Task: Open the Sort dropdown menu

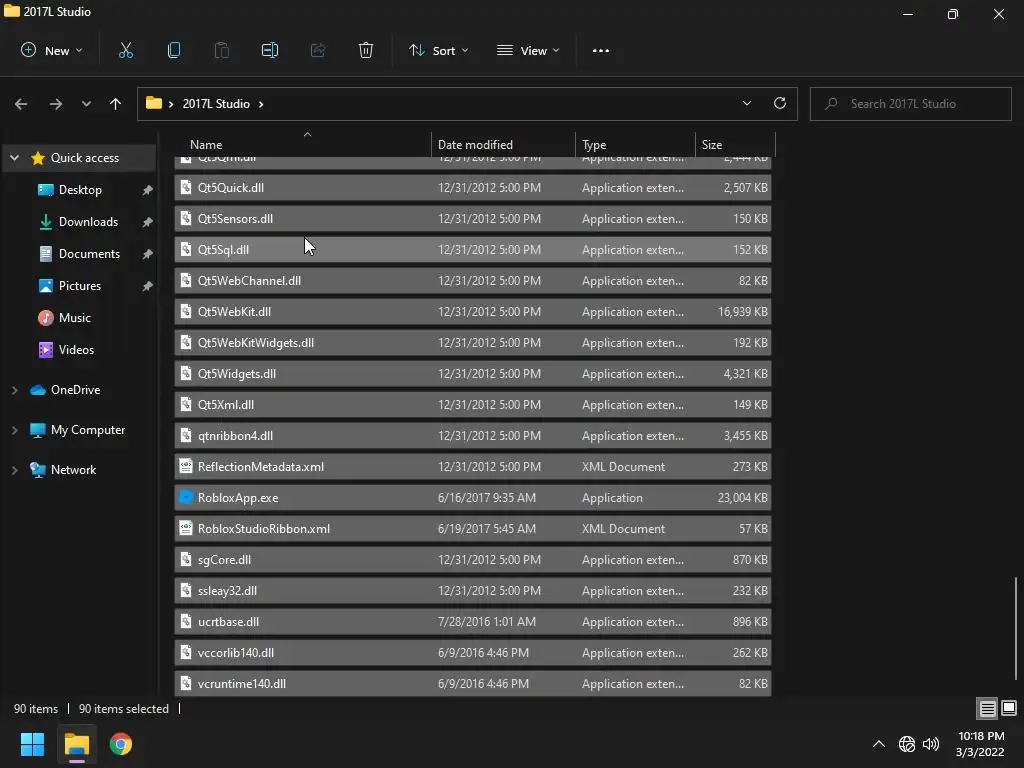Action: (x=439, y=50)
